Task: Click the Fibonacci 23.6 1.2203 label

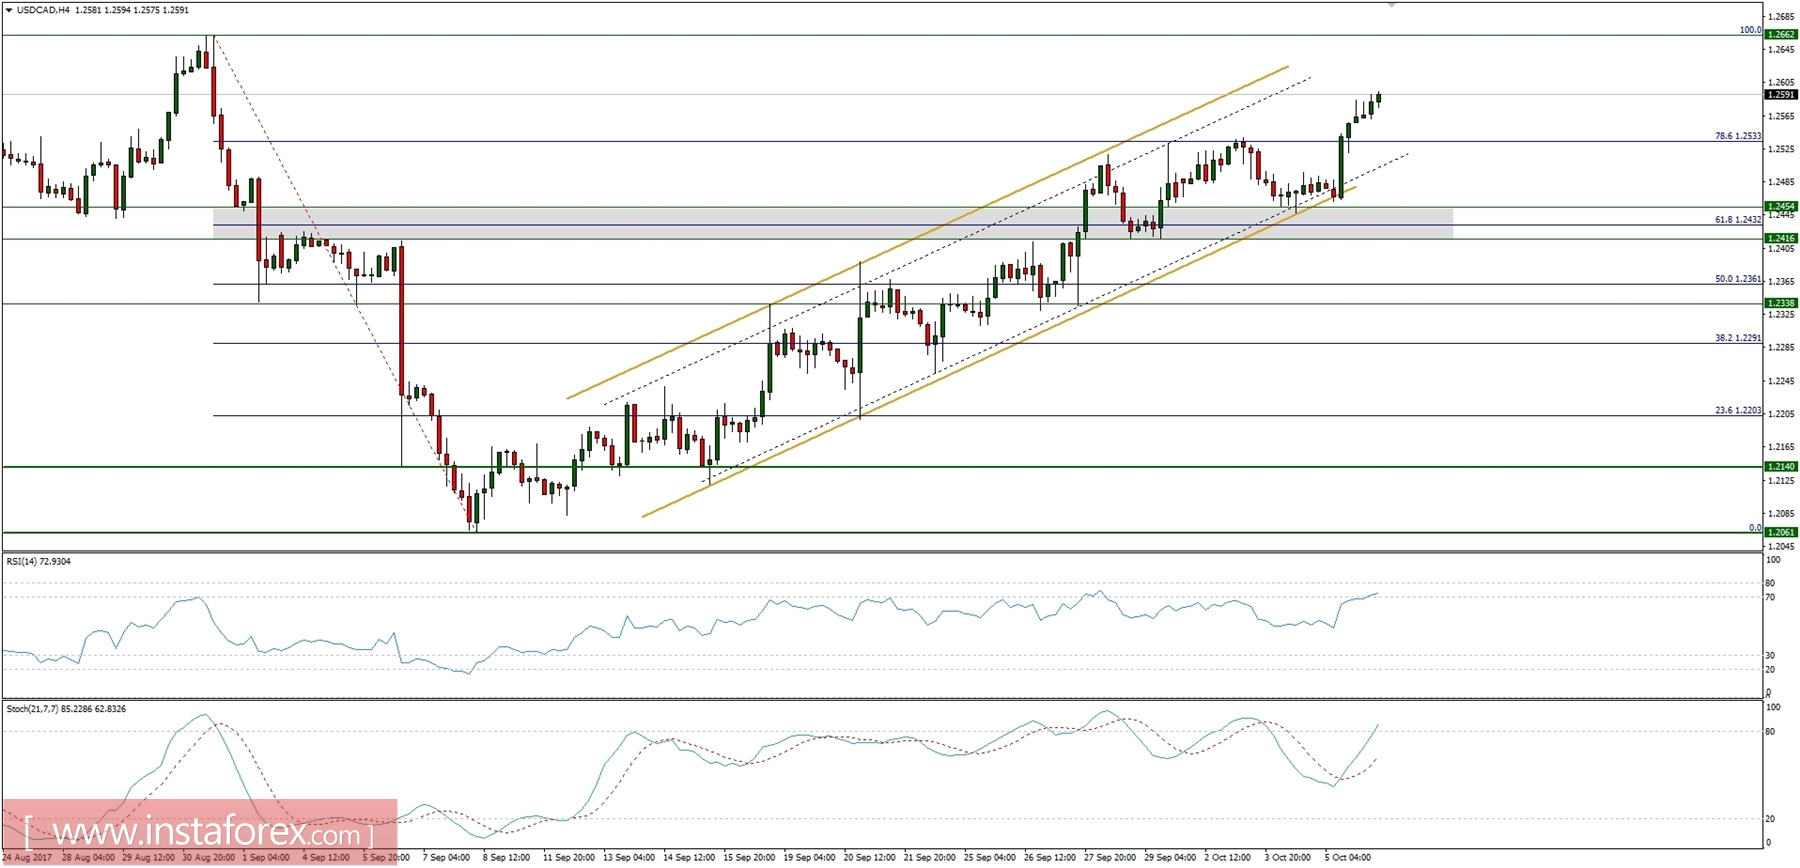Action: tap(1738, 410)
